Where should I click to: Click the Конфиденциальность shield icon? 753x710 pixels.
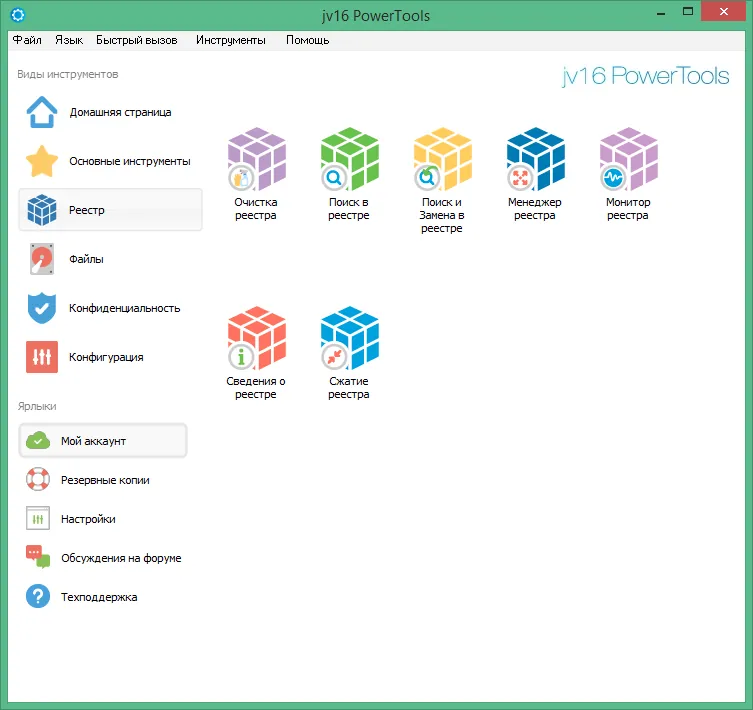tap(42, 308)
